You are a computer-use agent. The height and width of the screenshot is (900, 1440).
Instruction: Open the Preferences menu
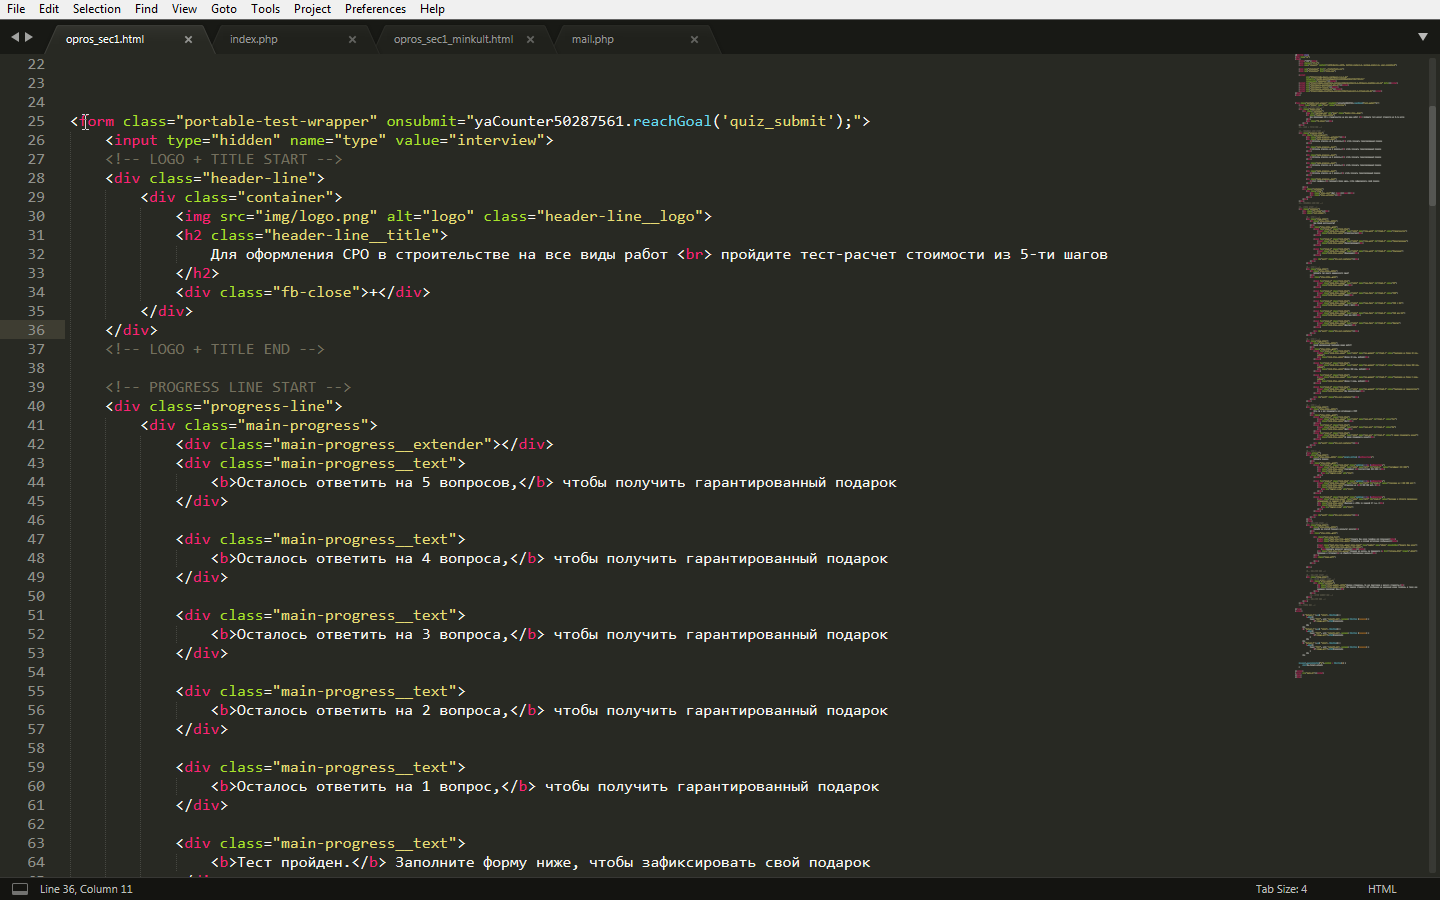[x=375, y=9]
